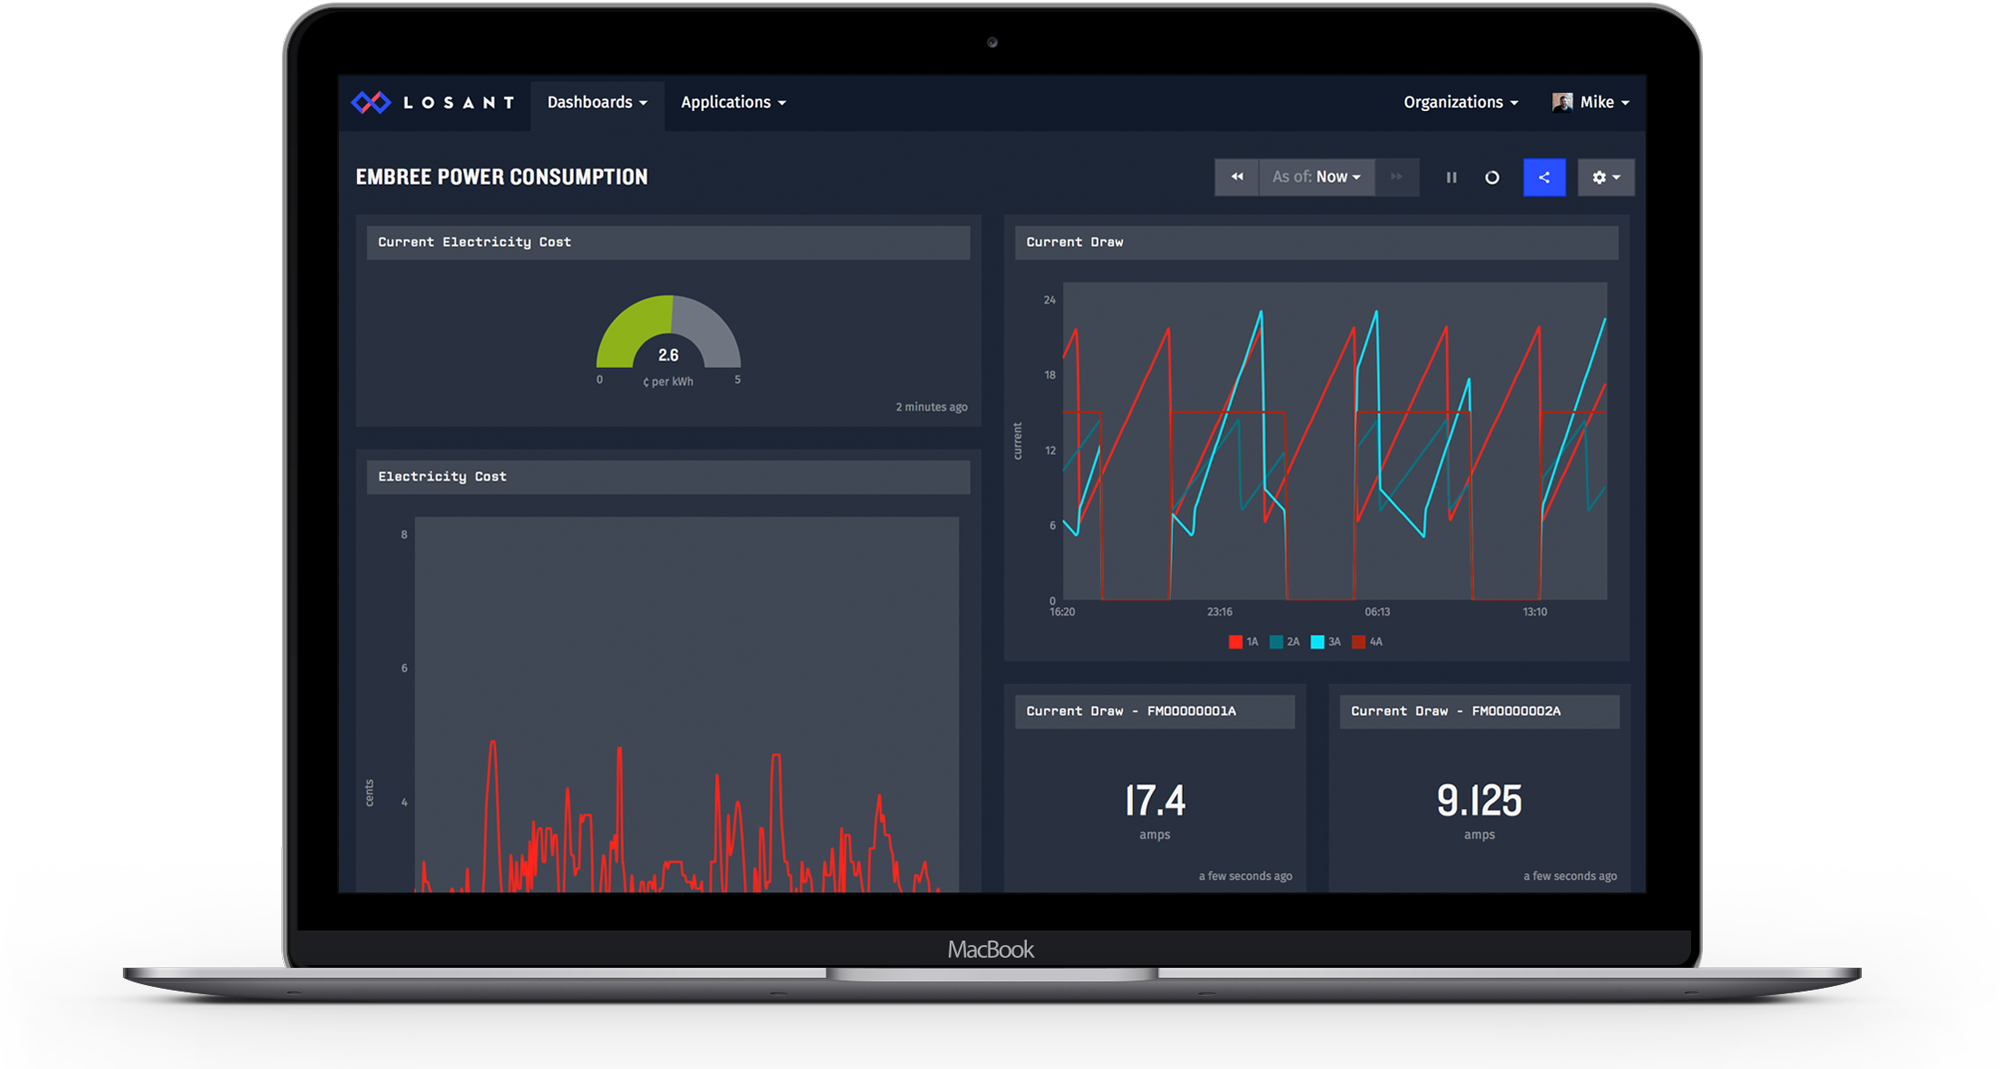The image size is (2000, 1069).
Task: Step back in time with rewind arrows
Action: coord(1237,177)
